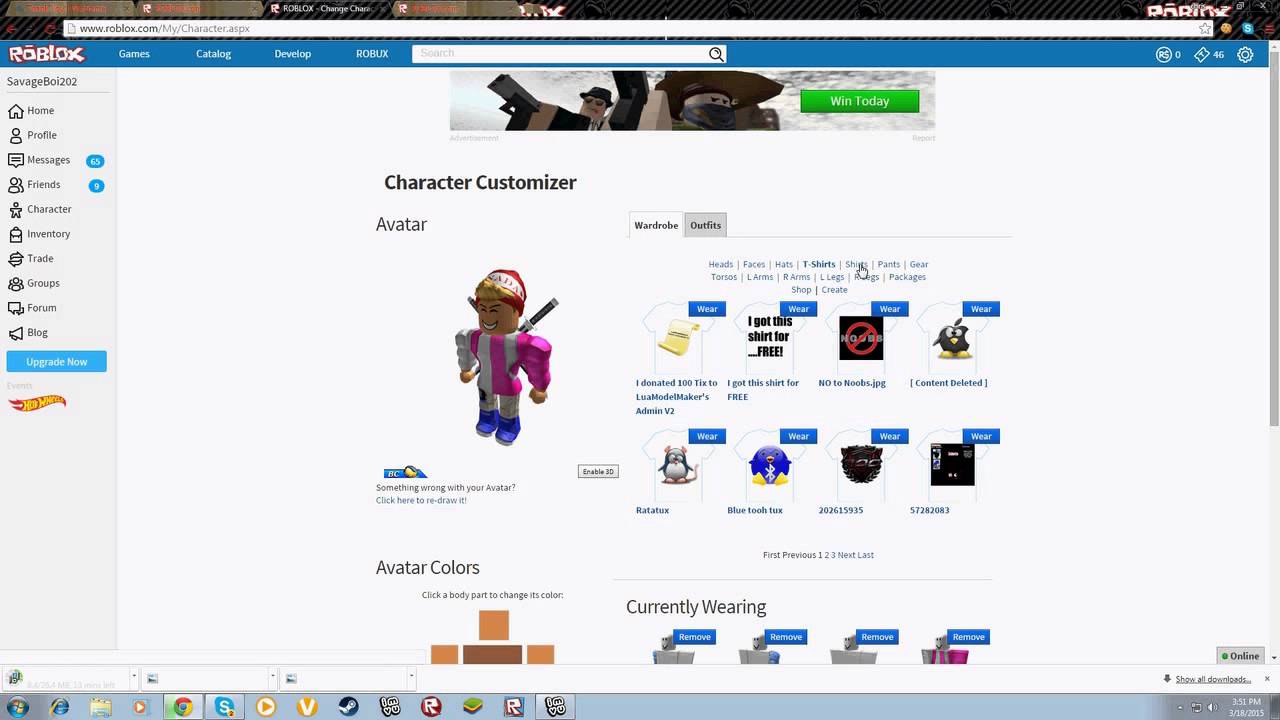The image size is (1280, 720).
Task: Open the Tickets balance icon
Action: tap(1202, 55)
